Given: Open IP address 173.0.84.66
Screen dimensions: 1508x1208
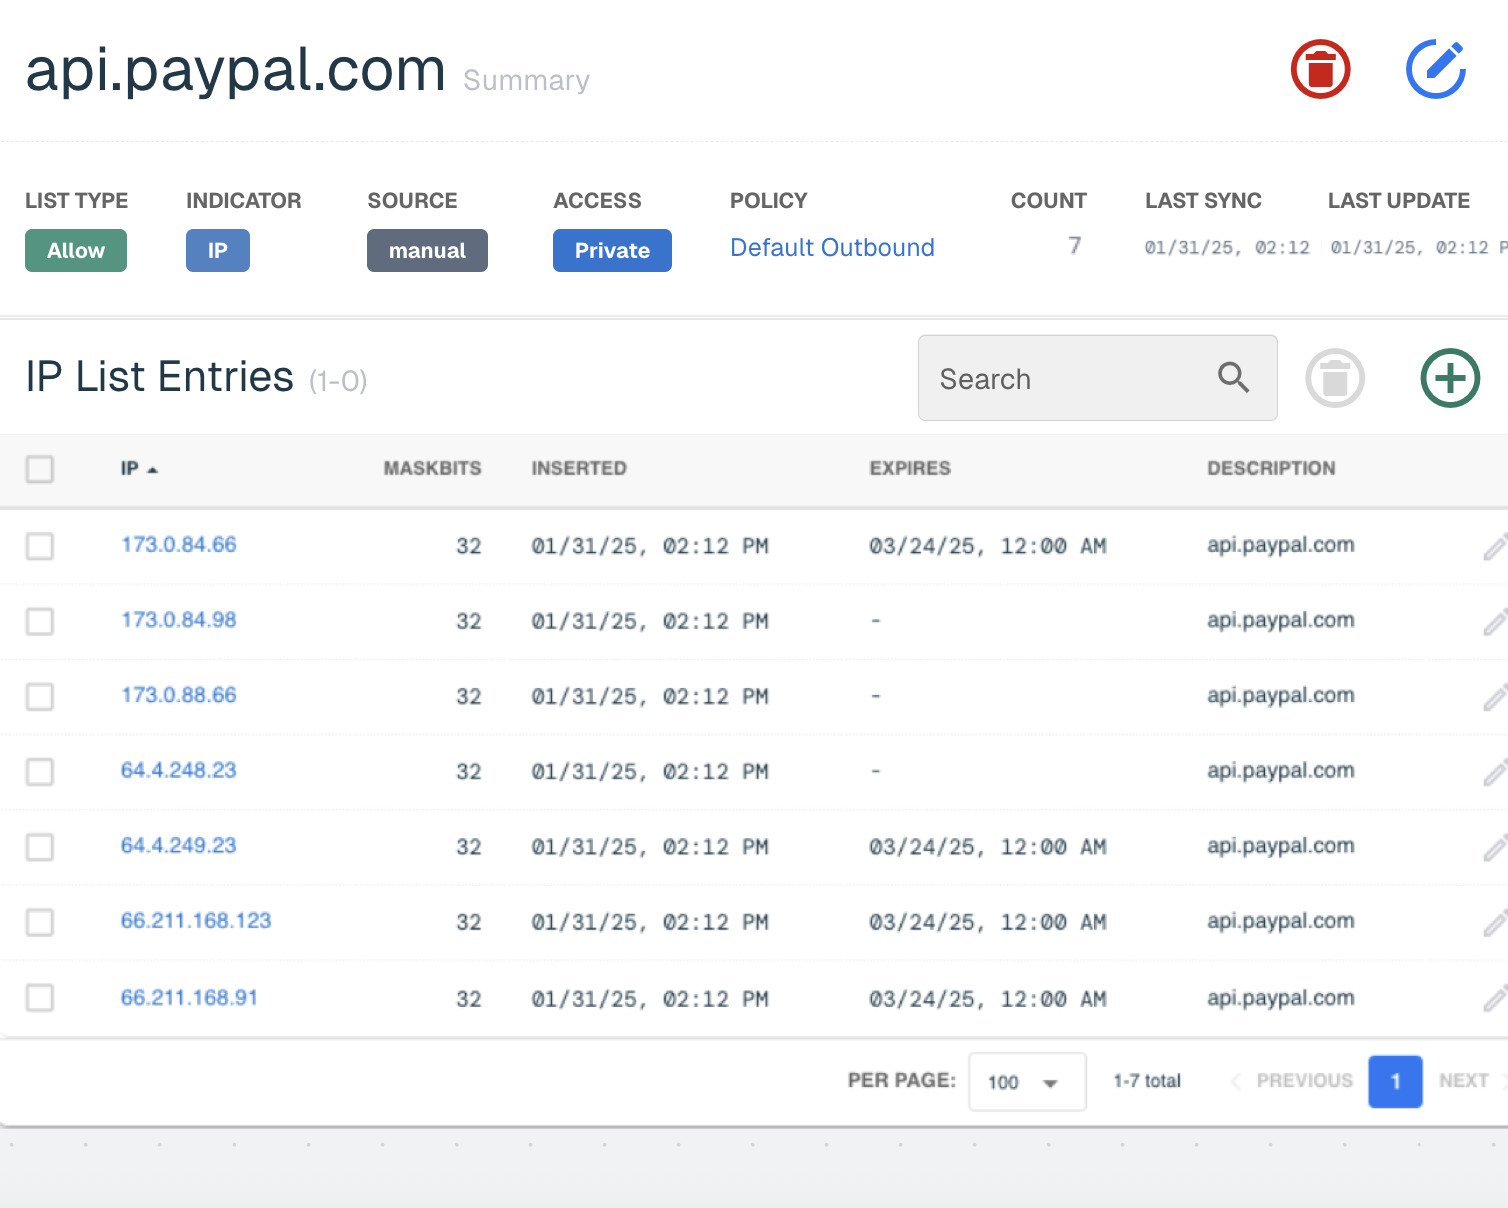Looking at the screenshot, I should 179,544.
